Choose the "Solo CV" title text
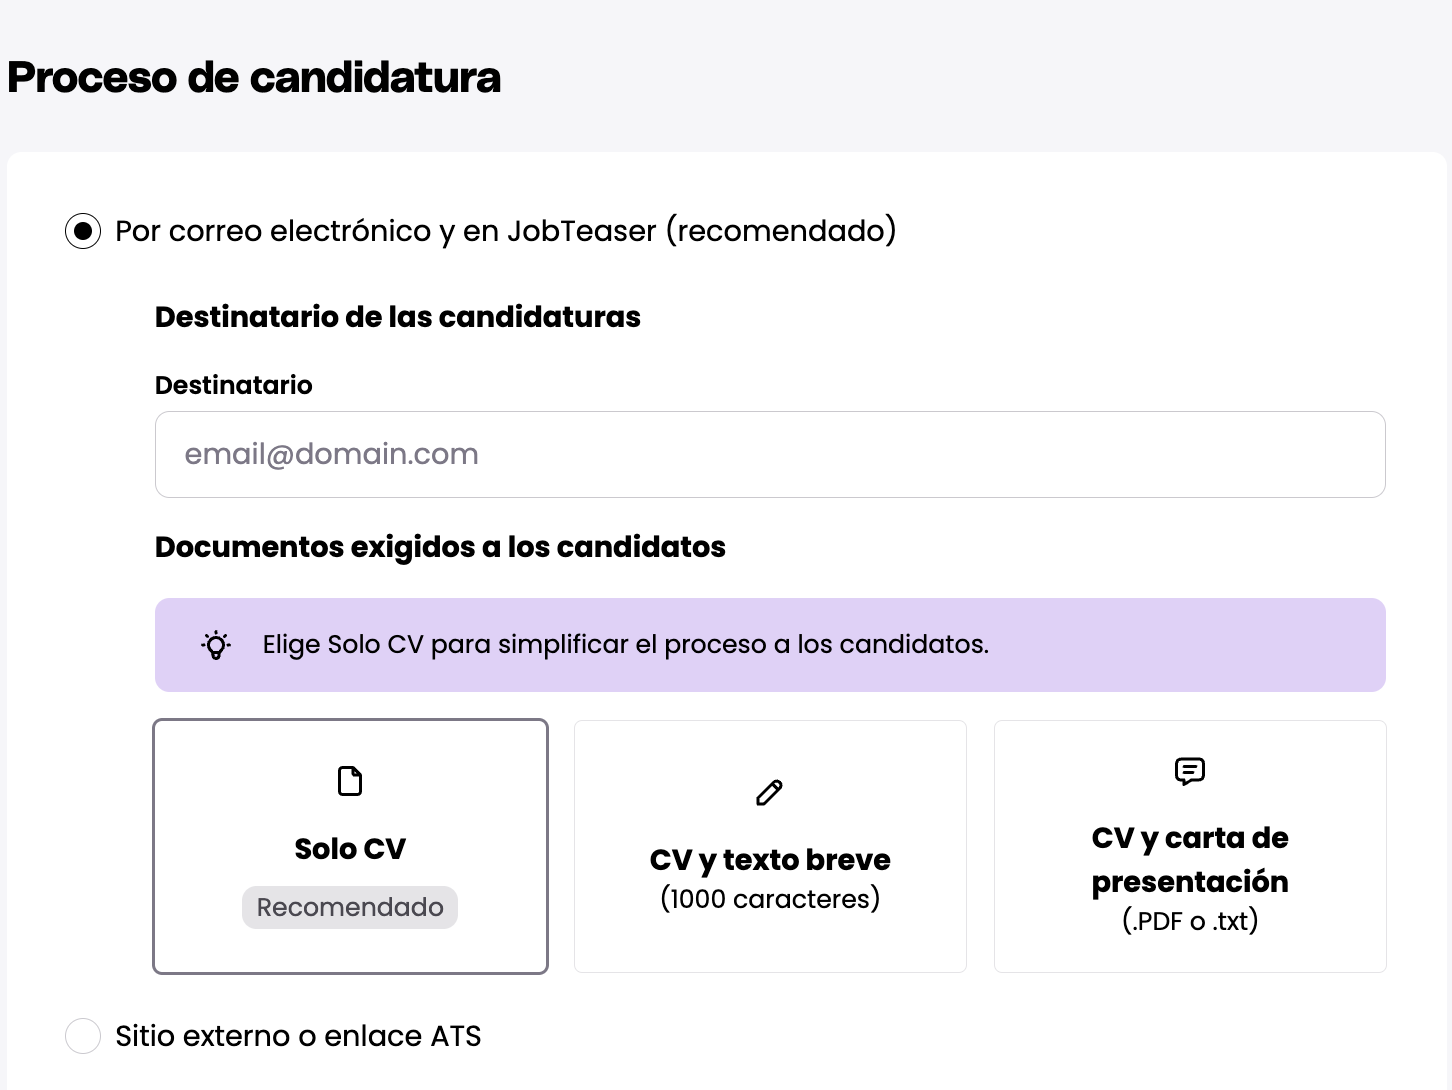1452x1090 pixels. point(350,849)
